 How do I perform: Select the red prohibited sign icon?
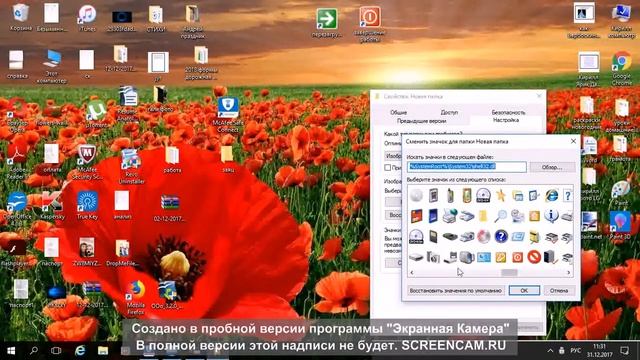click(x=534, y=257)
